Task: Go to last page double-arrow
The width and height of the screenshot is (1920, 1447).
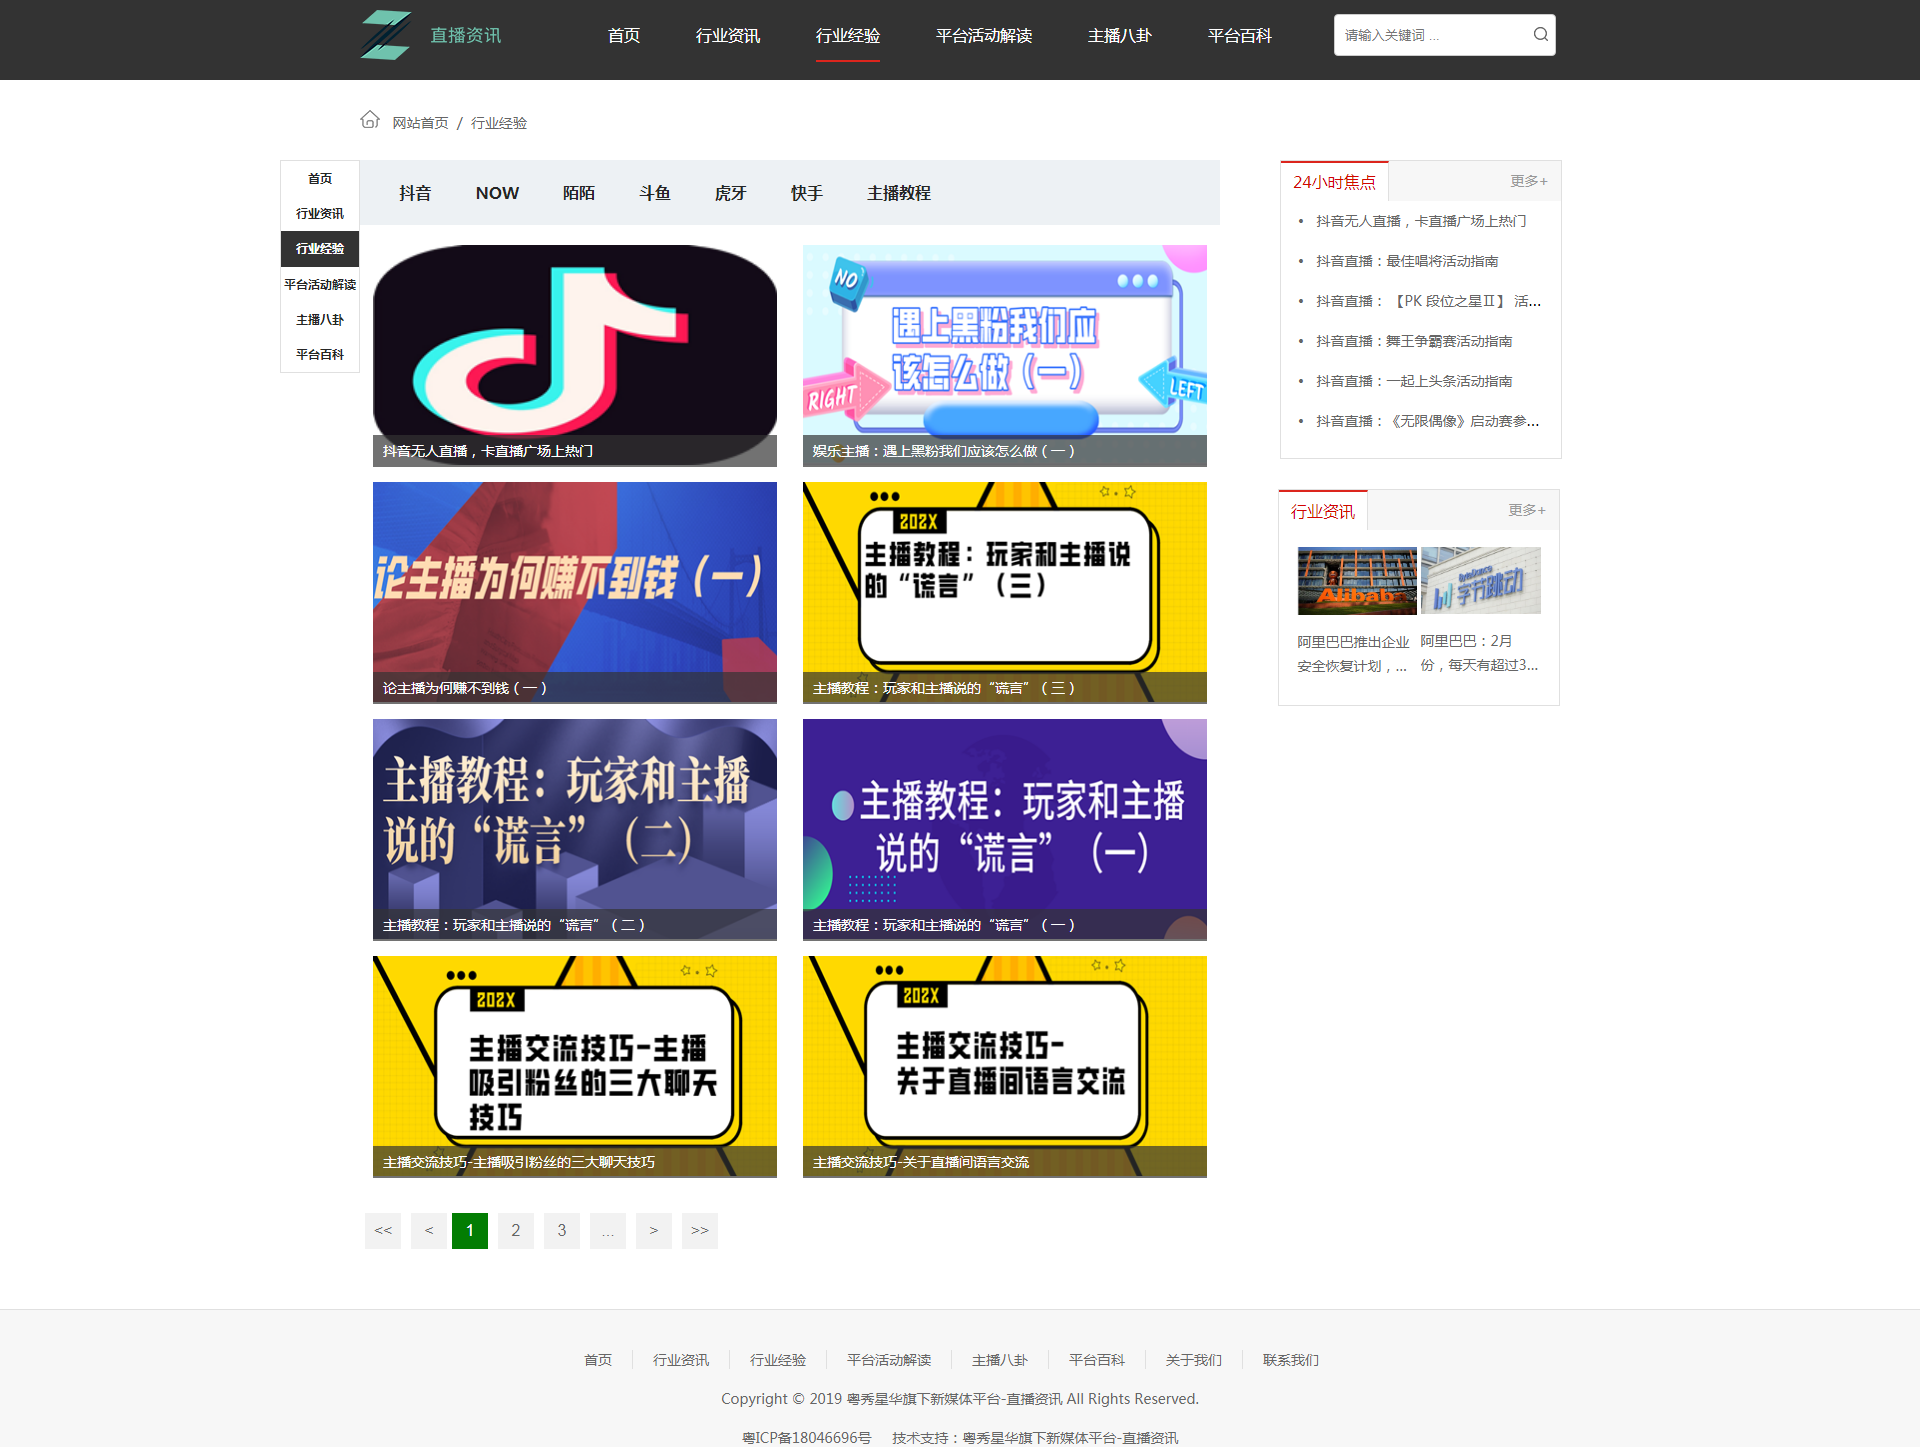Action: 699,1230
